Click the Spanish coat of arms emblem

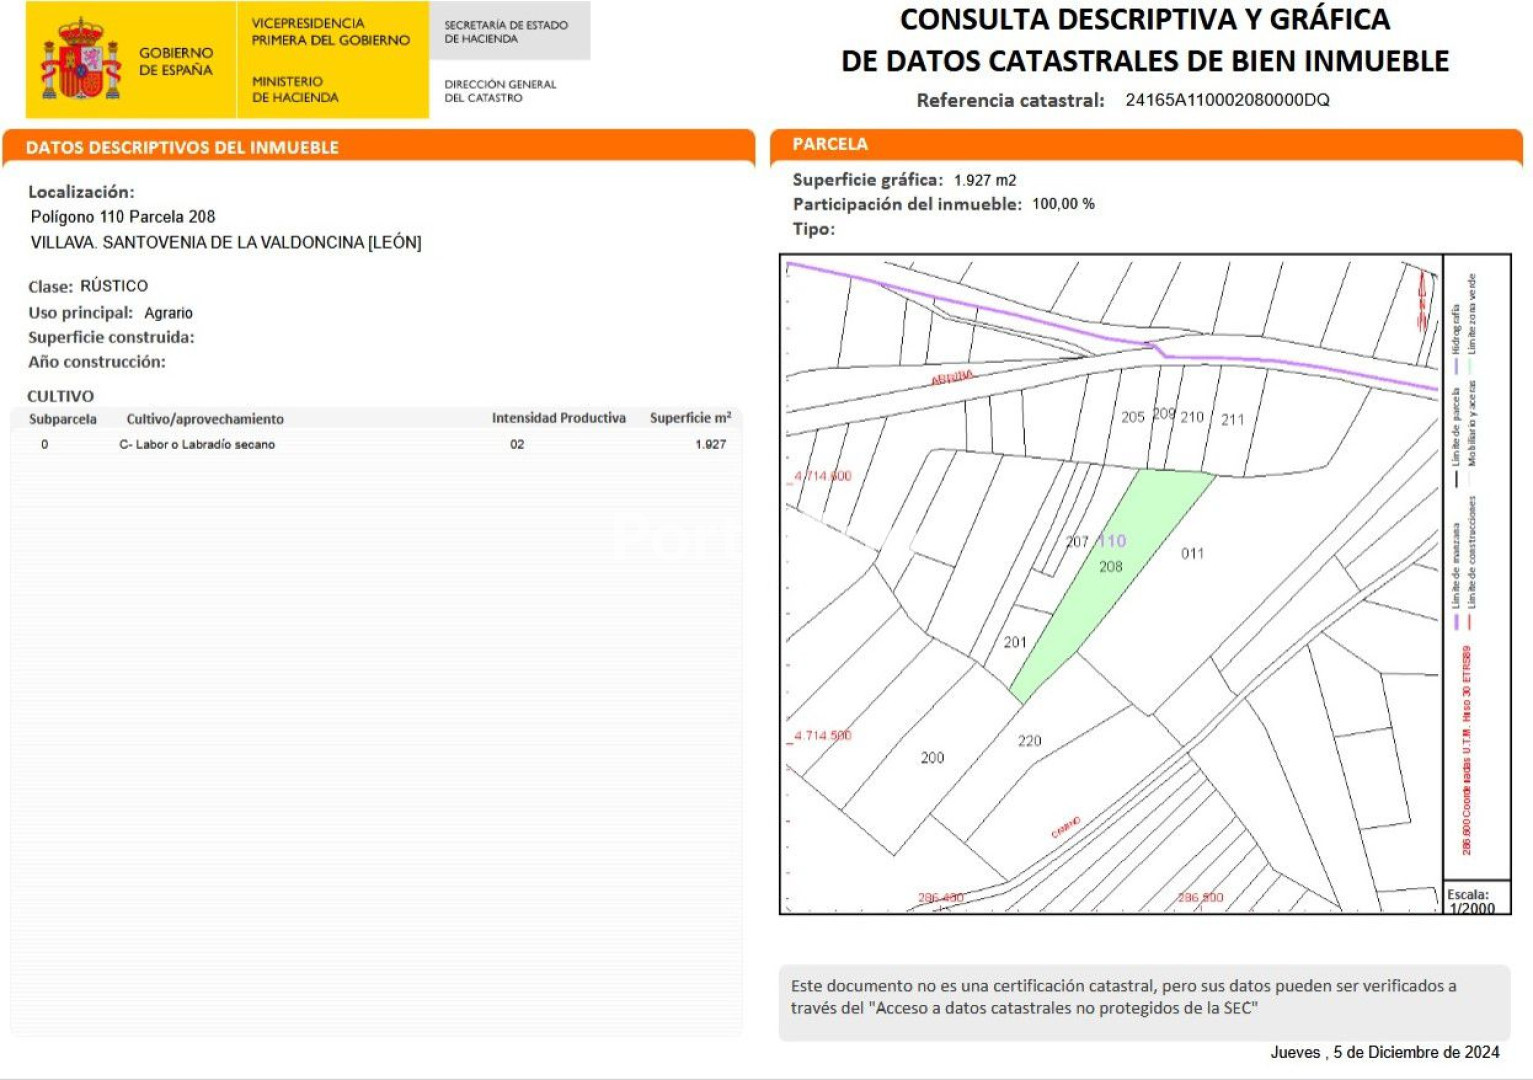(81, 60)
